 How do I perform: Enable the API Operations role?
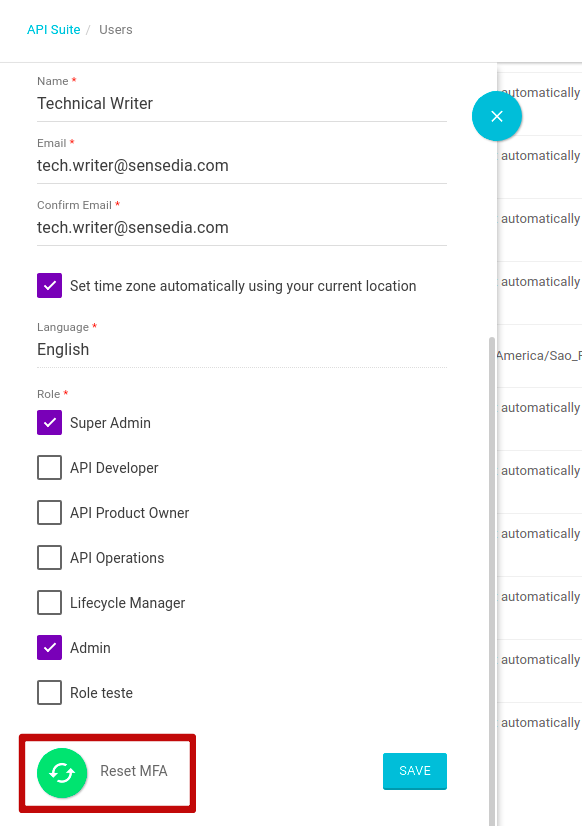(x=49, y=557)
